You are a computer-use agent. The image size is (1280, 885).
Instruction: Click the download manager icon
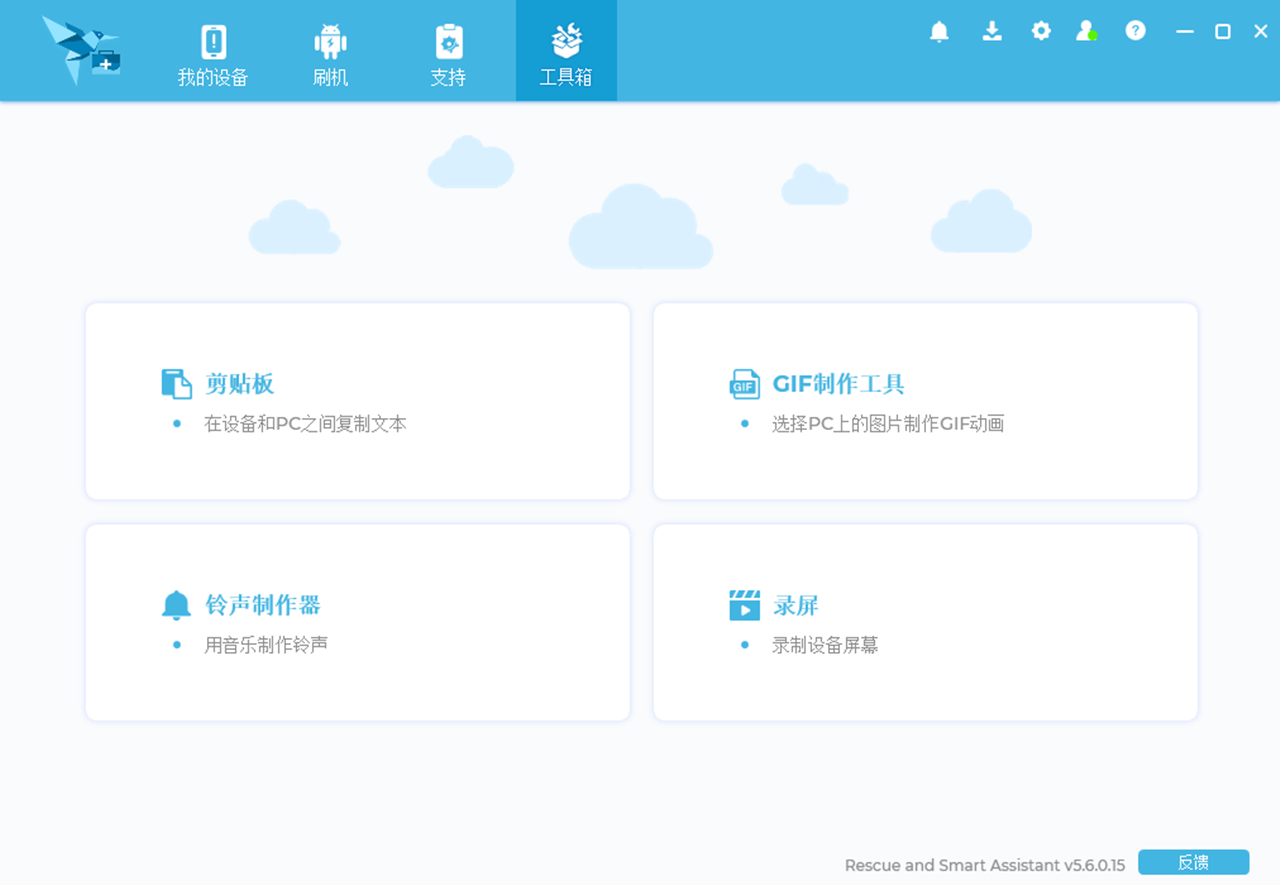coord(992,31)
